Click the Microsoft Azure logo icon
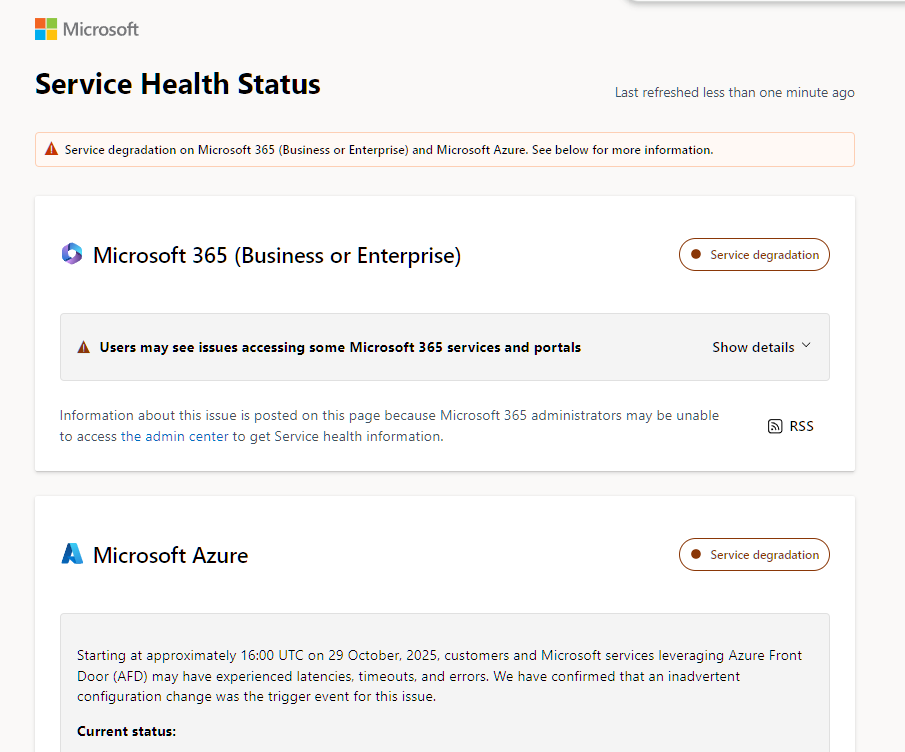 point(72,554)
